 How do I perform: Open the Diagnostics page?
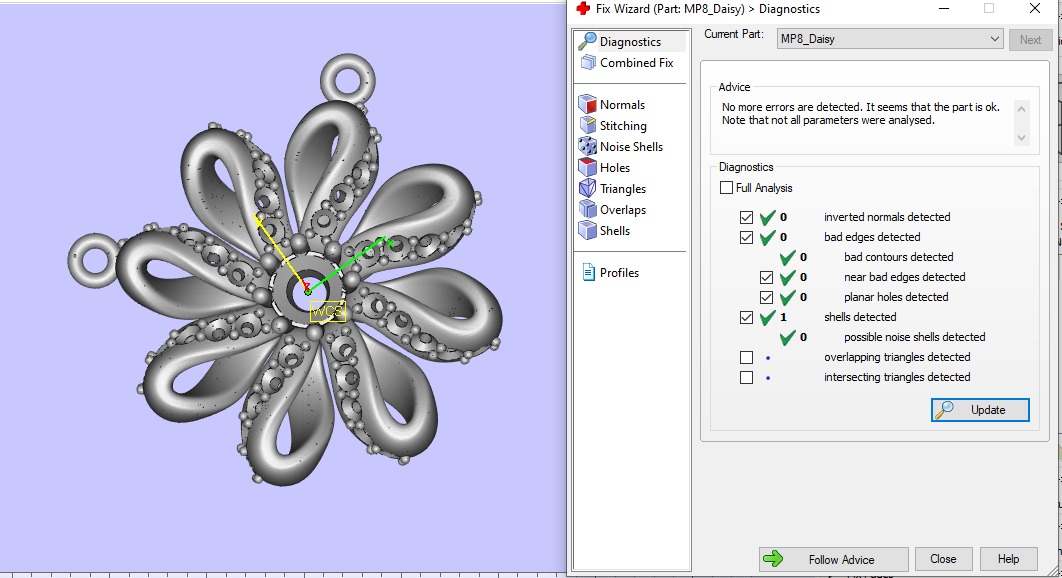coord(631,41)
